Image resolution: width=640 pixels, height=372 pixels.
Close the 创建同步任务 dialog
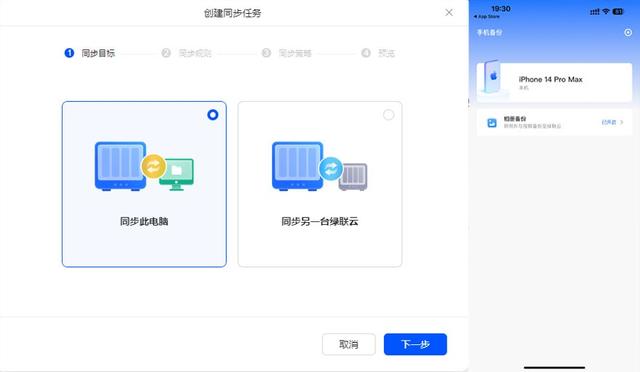tap(449, 13)
